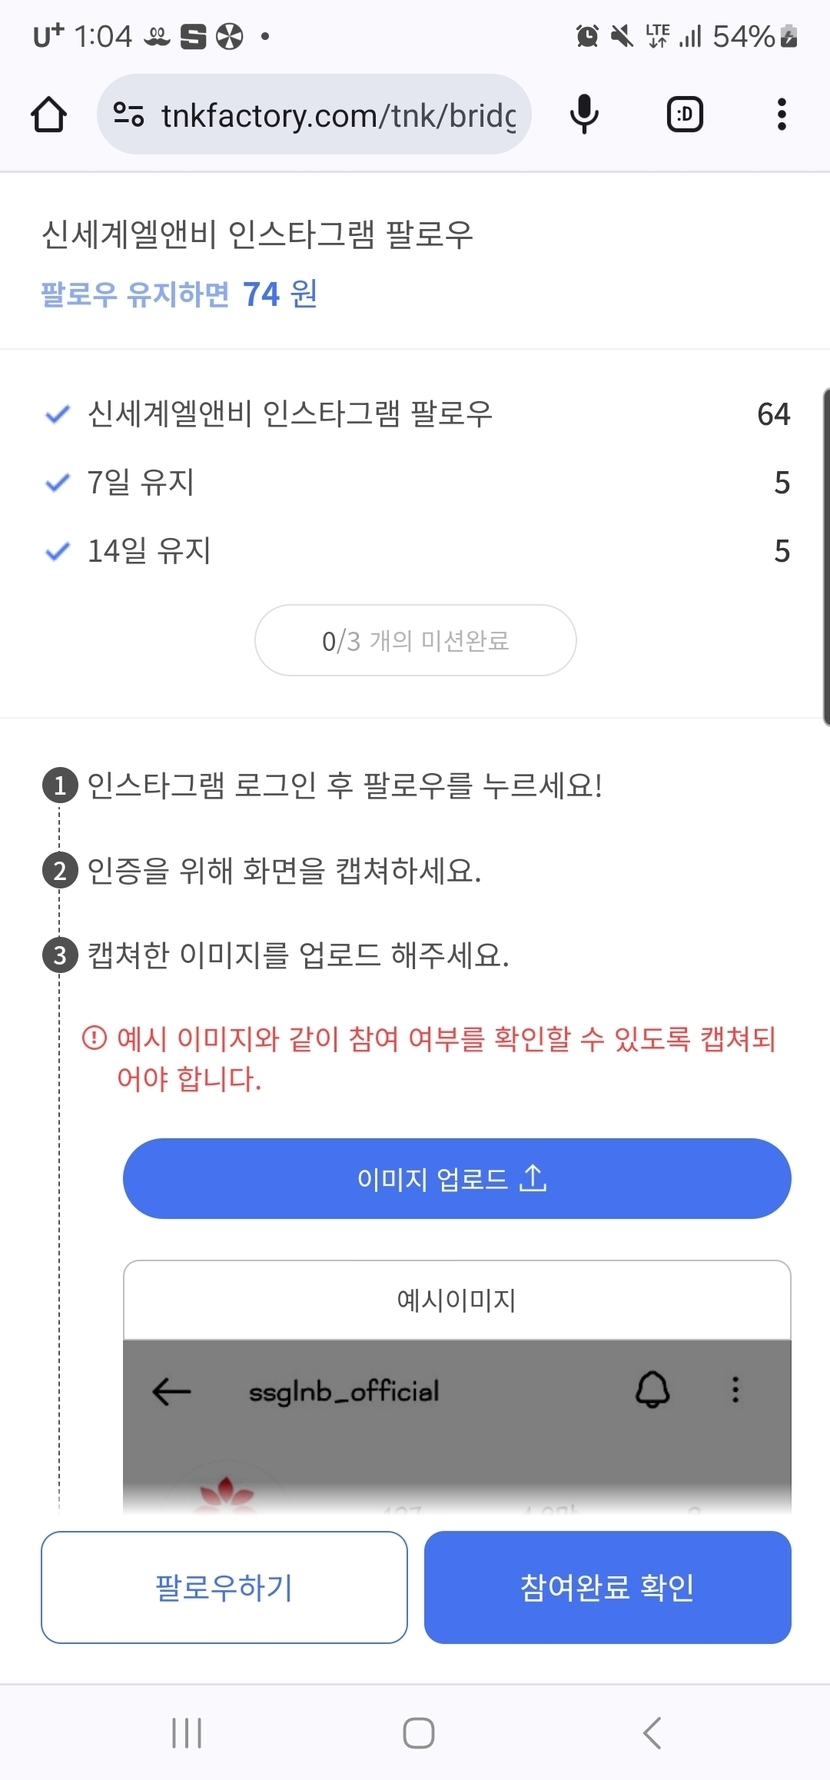Toggle checkmark for 7일 유지 mission
The width and height of the screenshot is (830, 1780).
[58, 483]
